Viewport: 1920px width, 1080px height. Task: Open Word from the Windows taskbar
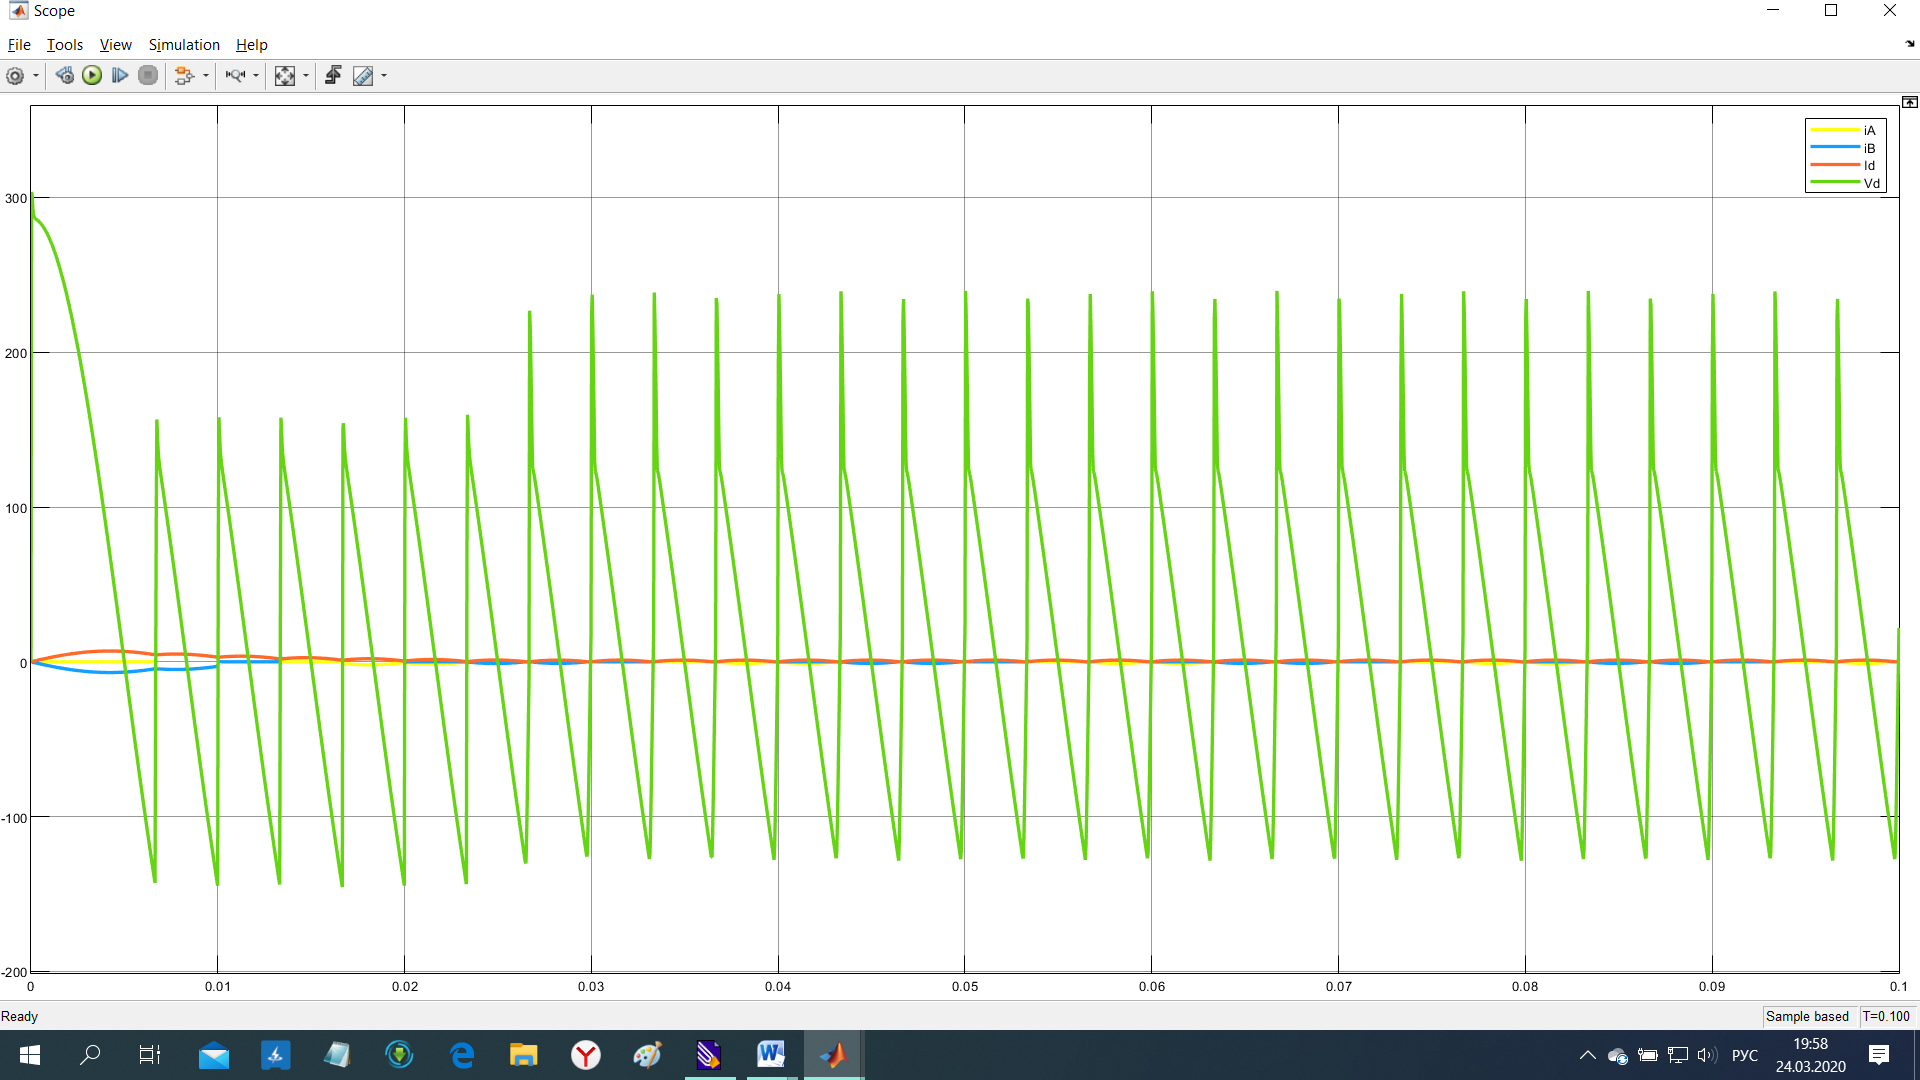pos(770,1055)
